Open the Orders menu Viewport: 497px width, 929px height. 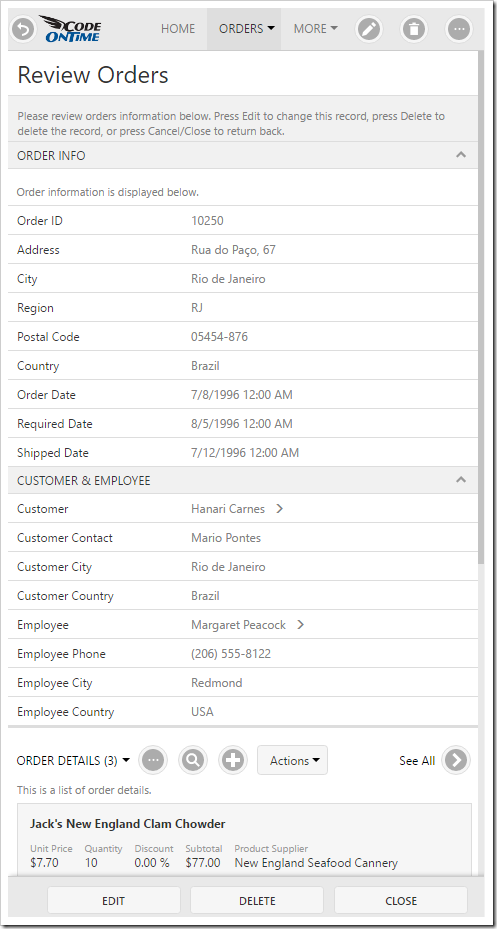pos(244,28)
